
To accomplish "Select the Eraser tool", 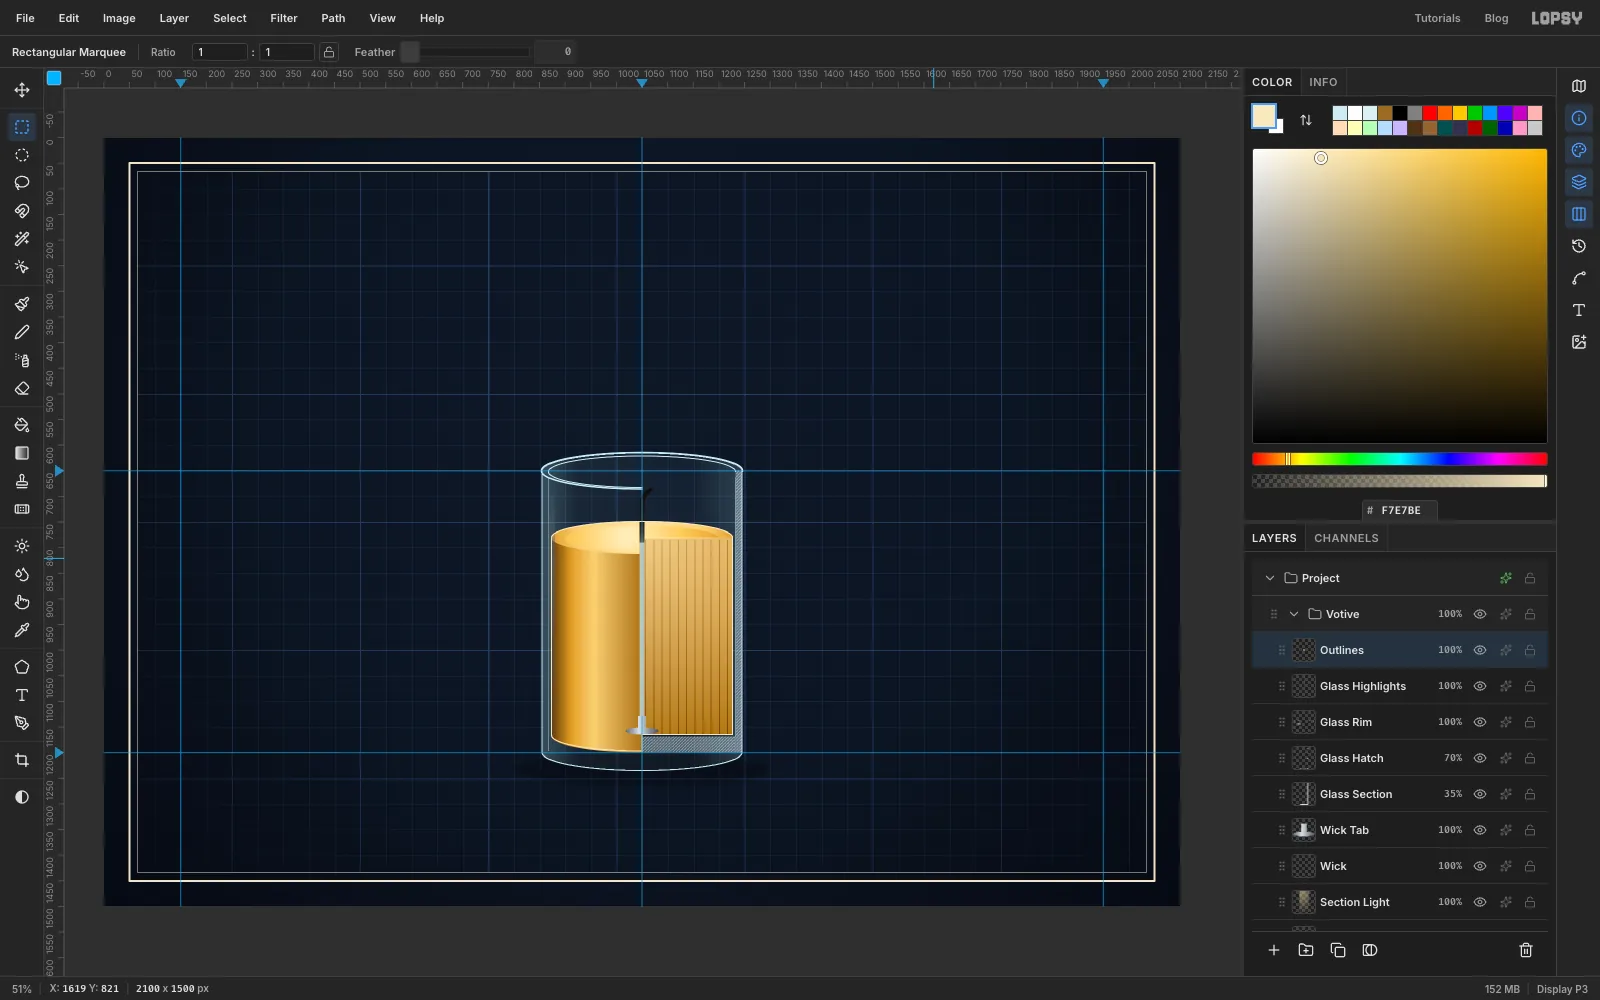I will [22, 388].
